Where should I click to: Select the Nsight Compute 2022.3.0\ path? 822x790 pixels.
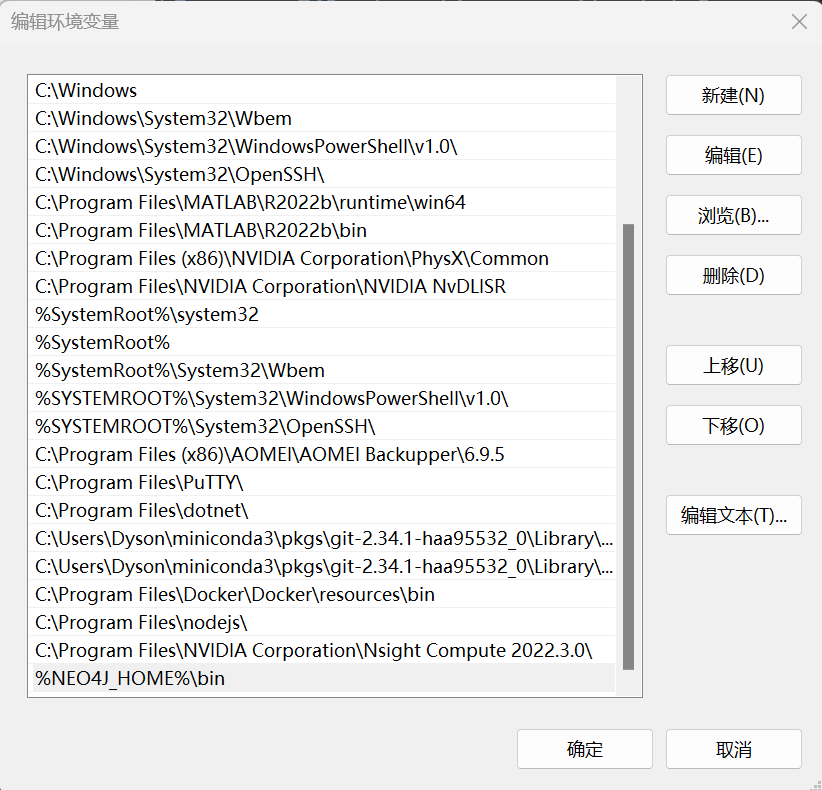point(322,650)
